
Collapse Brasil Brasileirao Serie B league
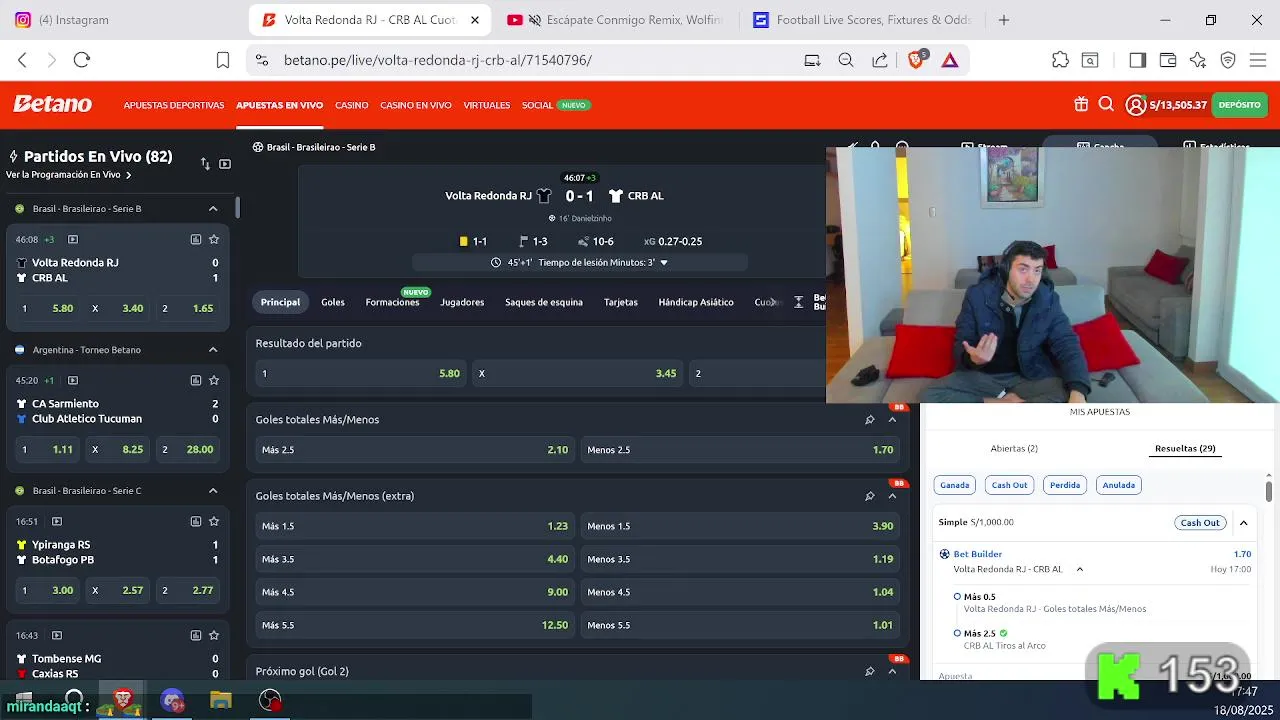(213, 208)
